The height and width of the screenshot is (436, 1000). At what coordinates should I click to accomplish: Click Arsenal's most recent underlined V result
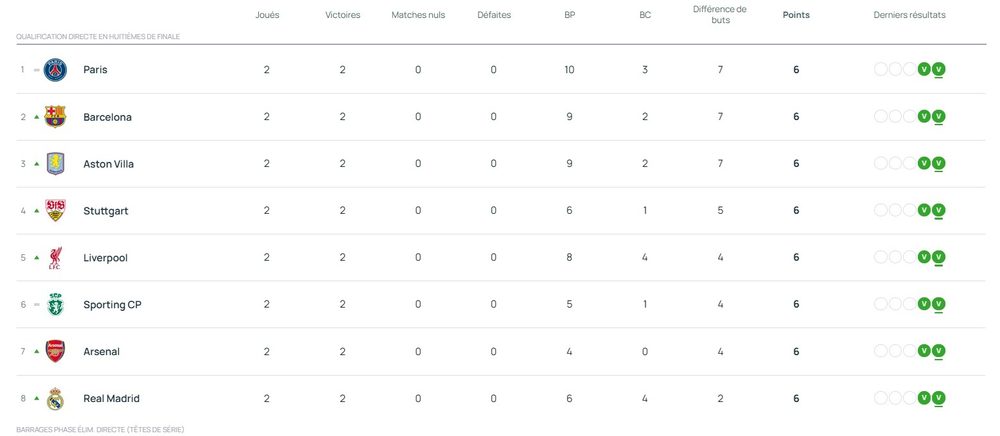click(938, 352)
